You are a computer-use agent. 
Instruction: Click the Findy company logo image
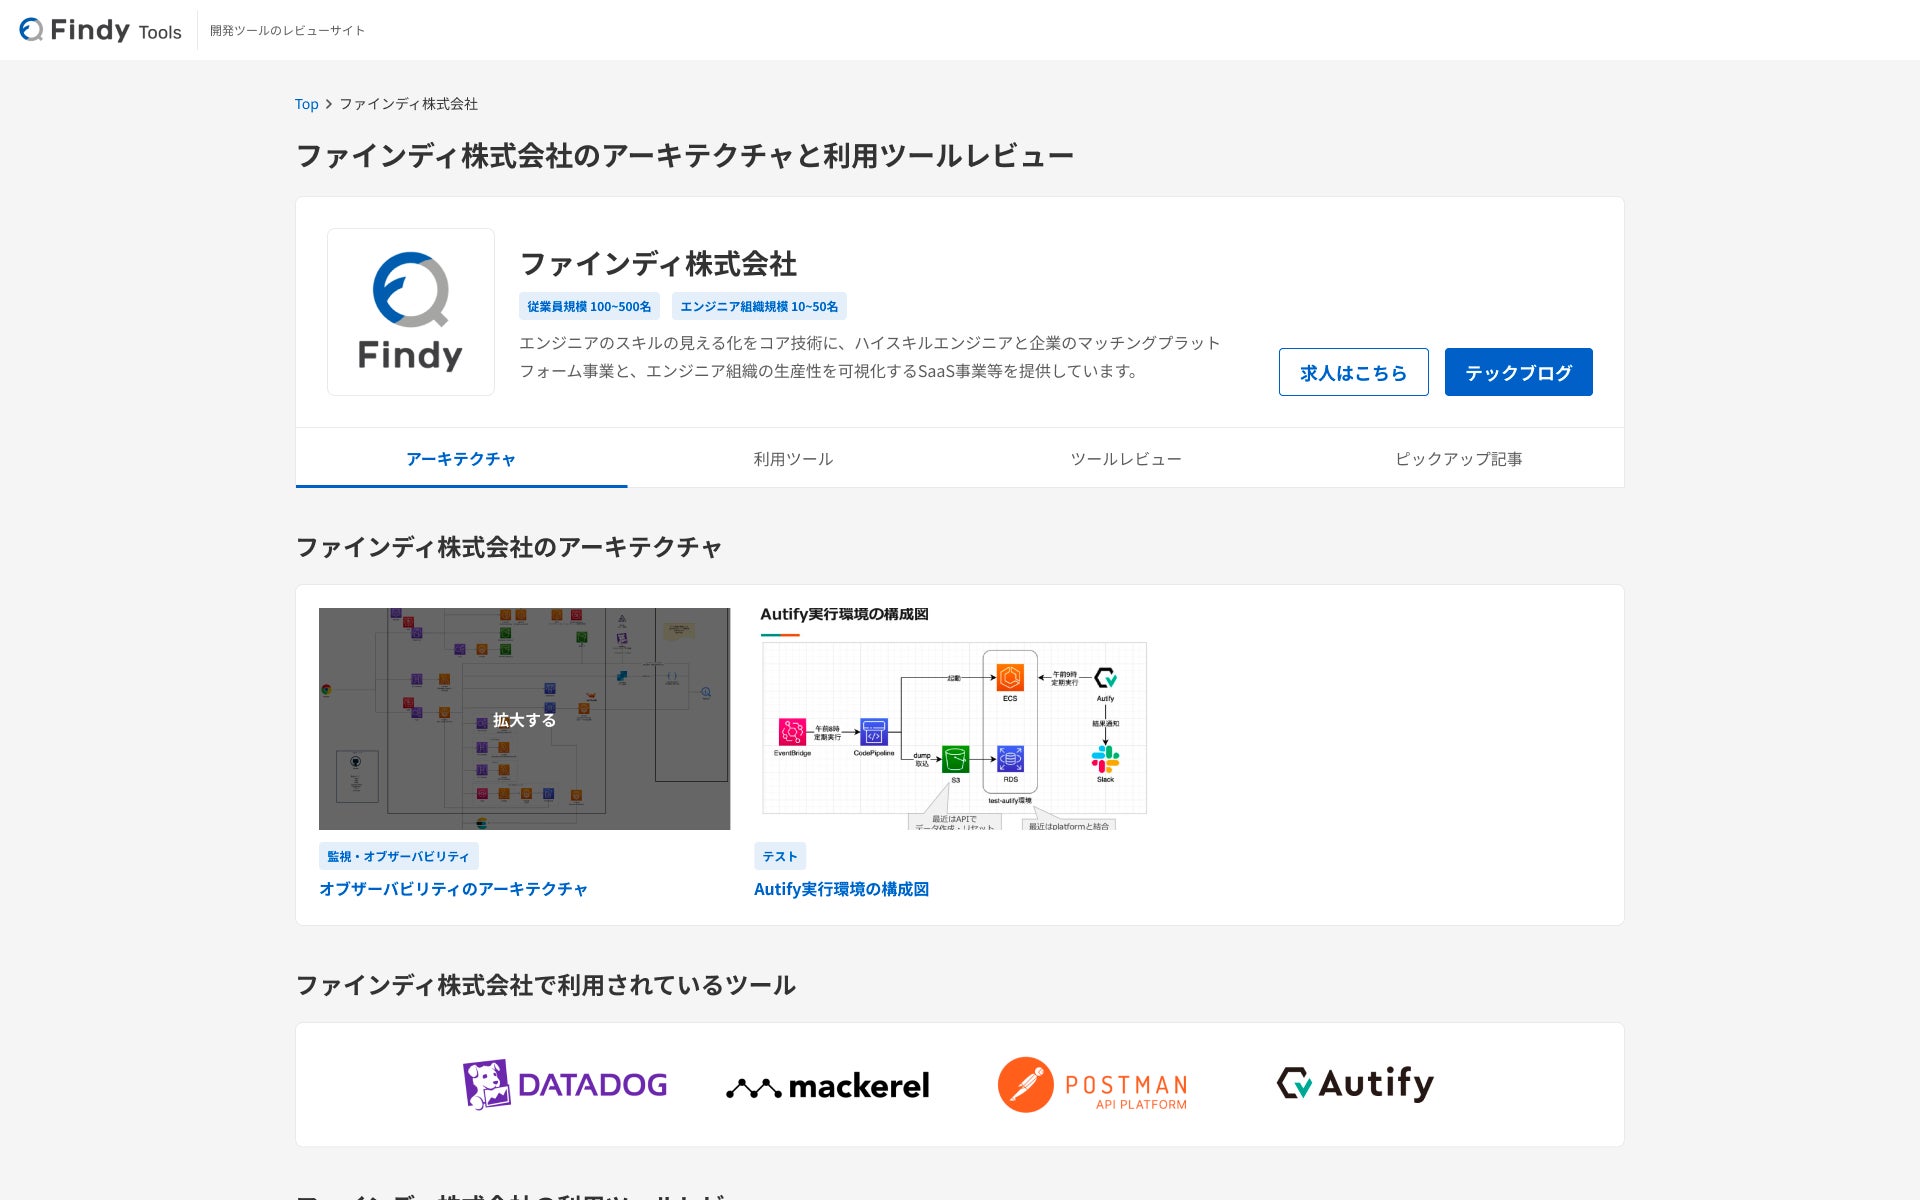pos(410,312)
